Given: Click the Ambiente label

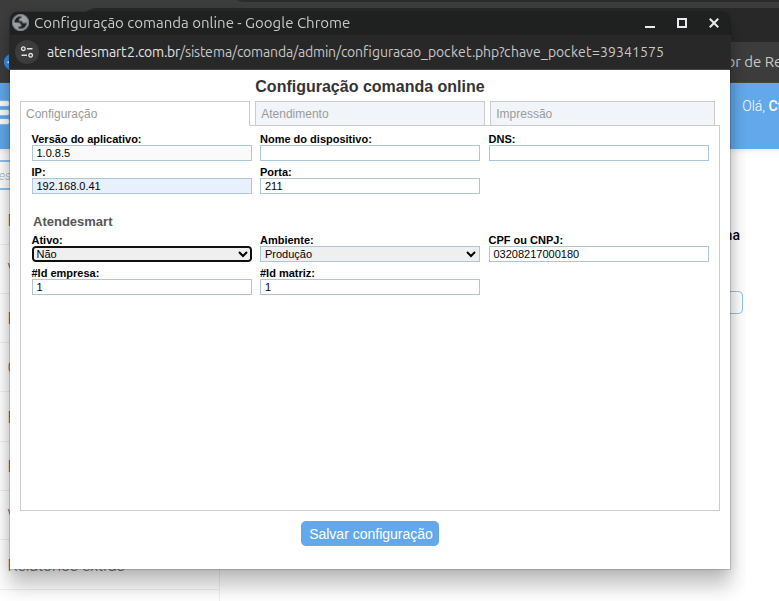Looking at the screenshot, I should [x=287, y=240].
